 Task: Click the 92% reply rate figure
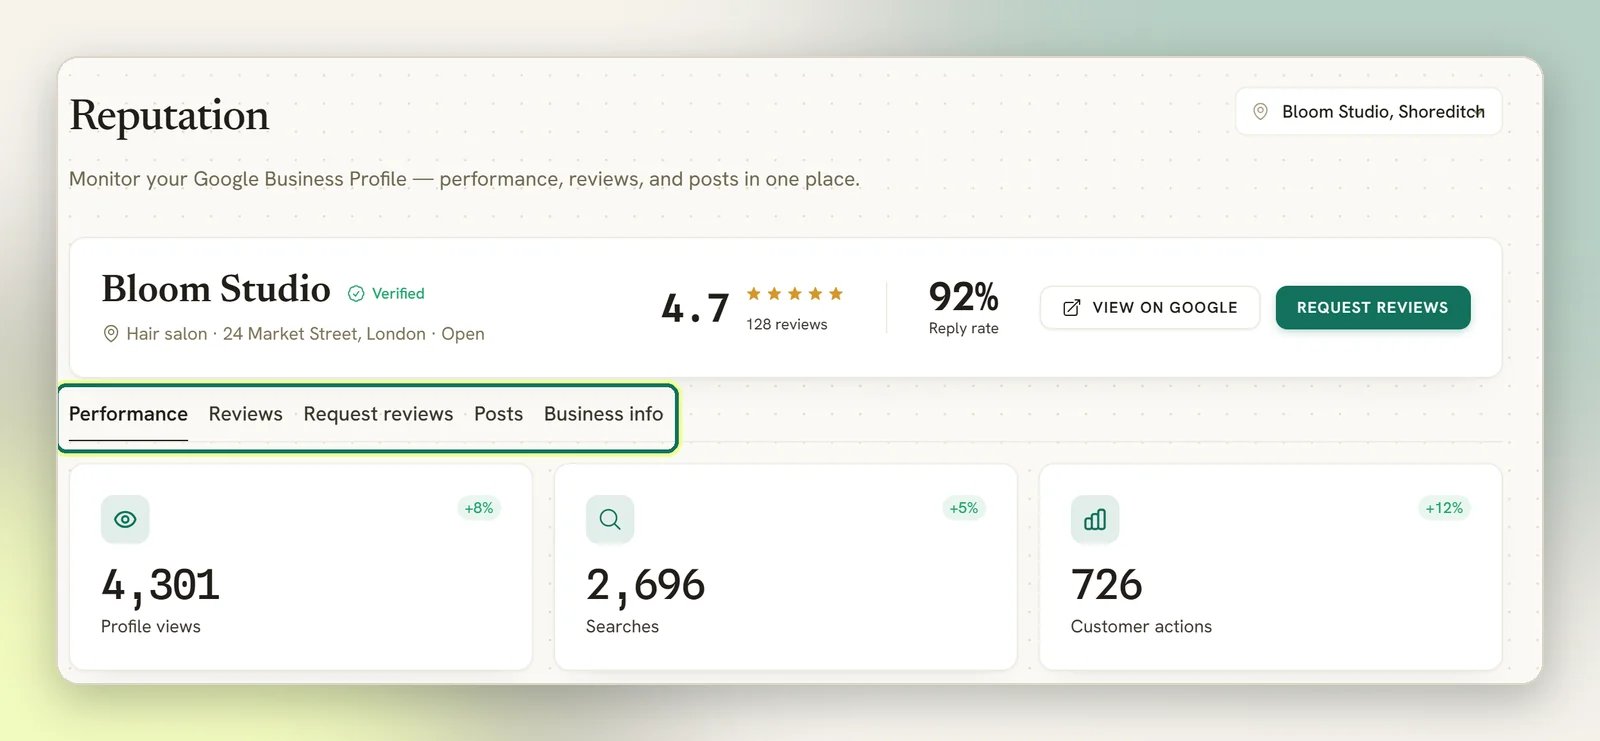(963, 296)
